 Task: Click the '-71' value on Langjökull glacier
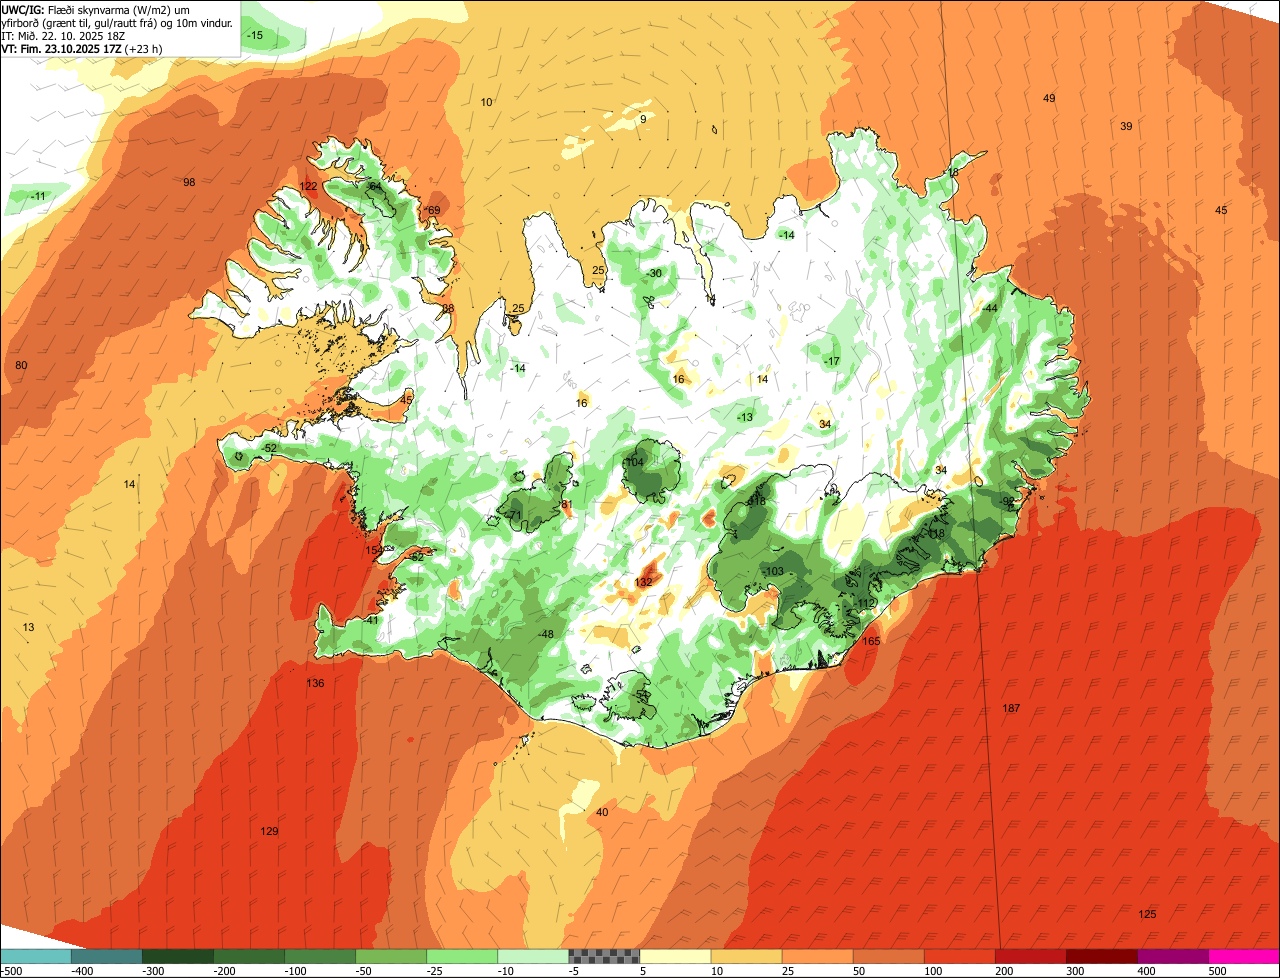point(515,515)
